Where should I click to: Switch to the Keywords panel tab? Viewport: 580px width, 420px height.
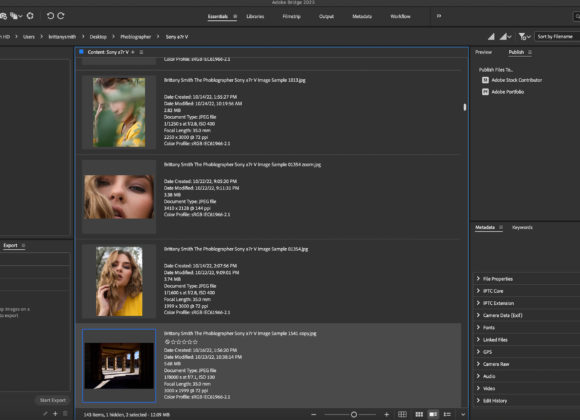click(x=522, y=227)
